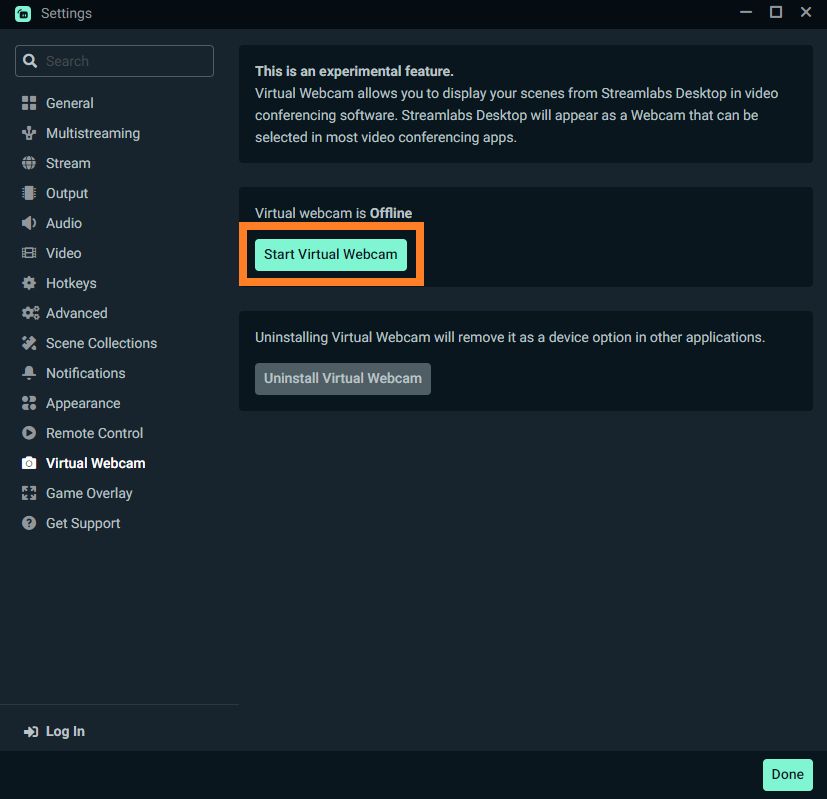Click the Game Overlay expand icon
827x799 pixels.
(x=29, y=493)
